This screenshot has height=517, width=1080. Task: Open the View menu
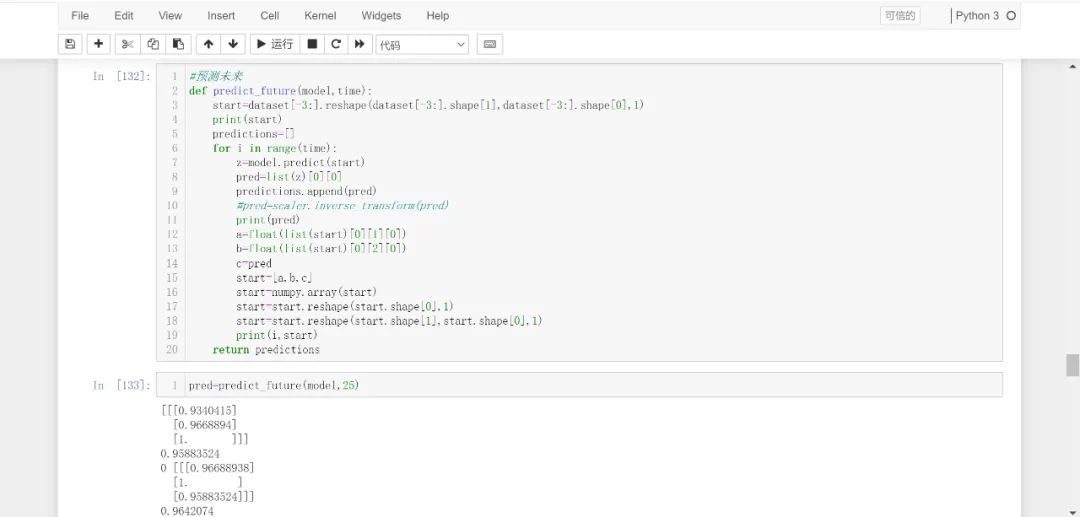point(170,15)
